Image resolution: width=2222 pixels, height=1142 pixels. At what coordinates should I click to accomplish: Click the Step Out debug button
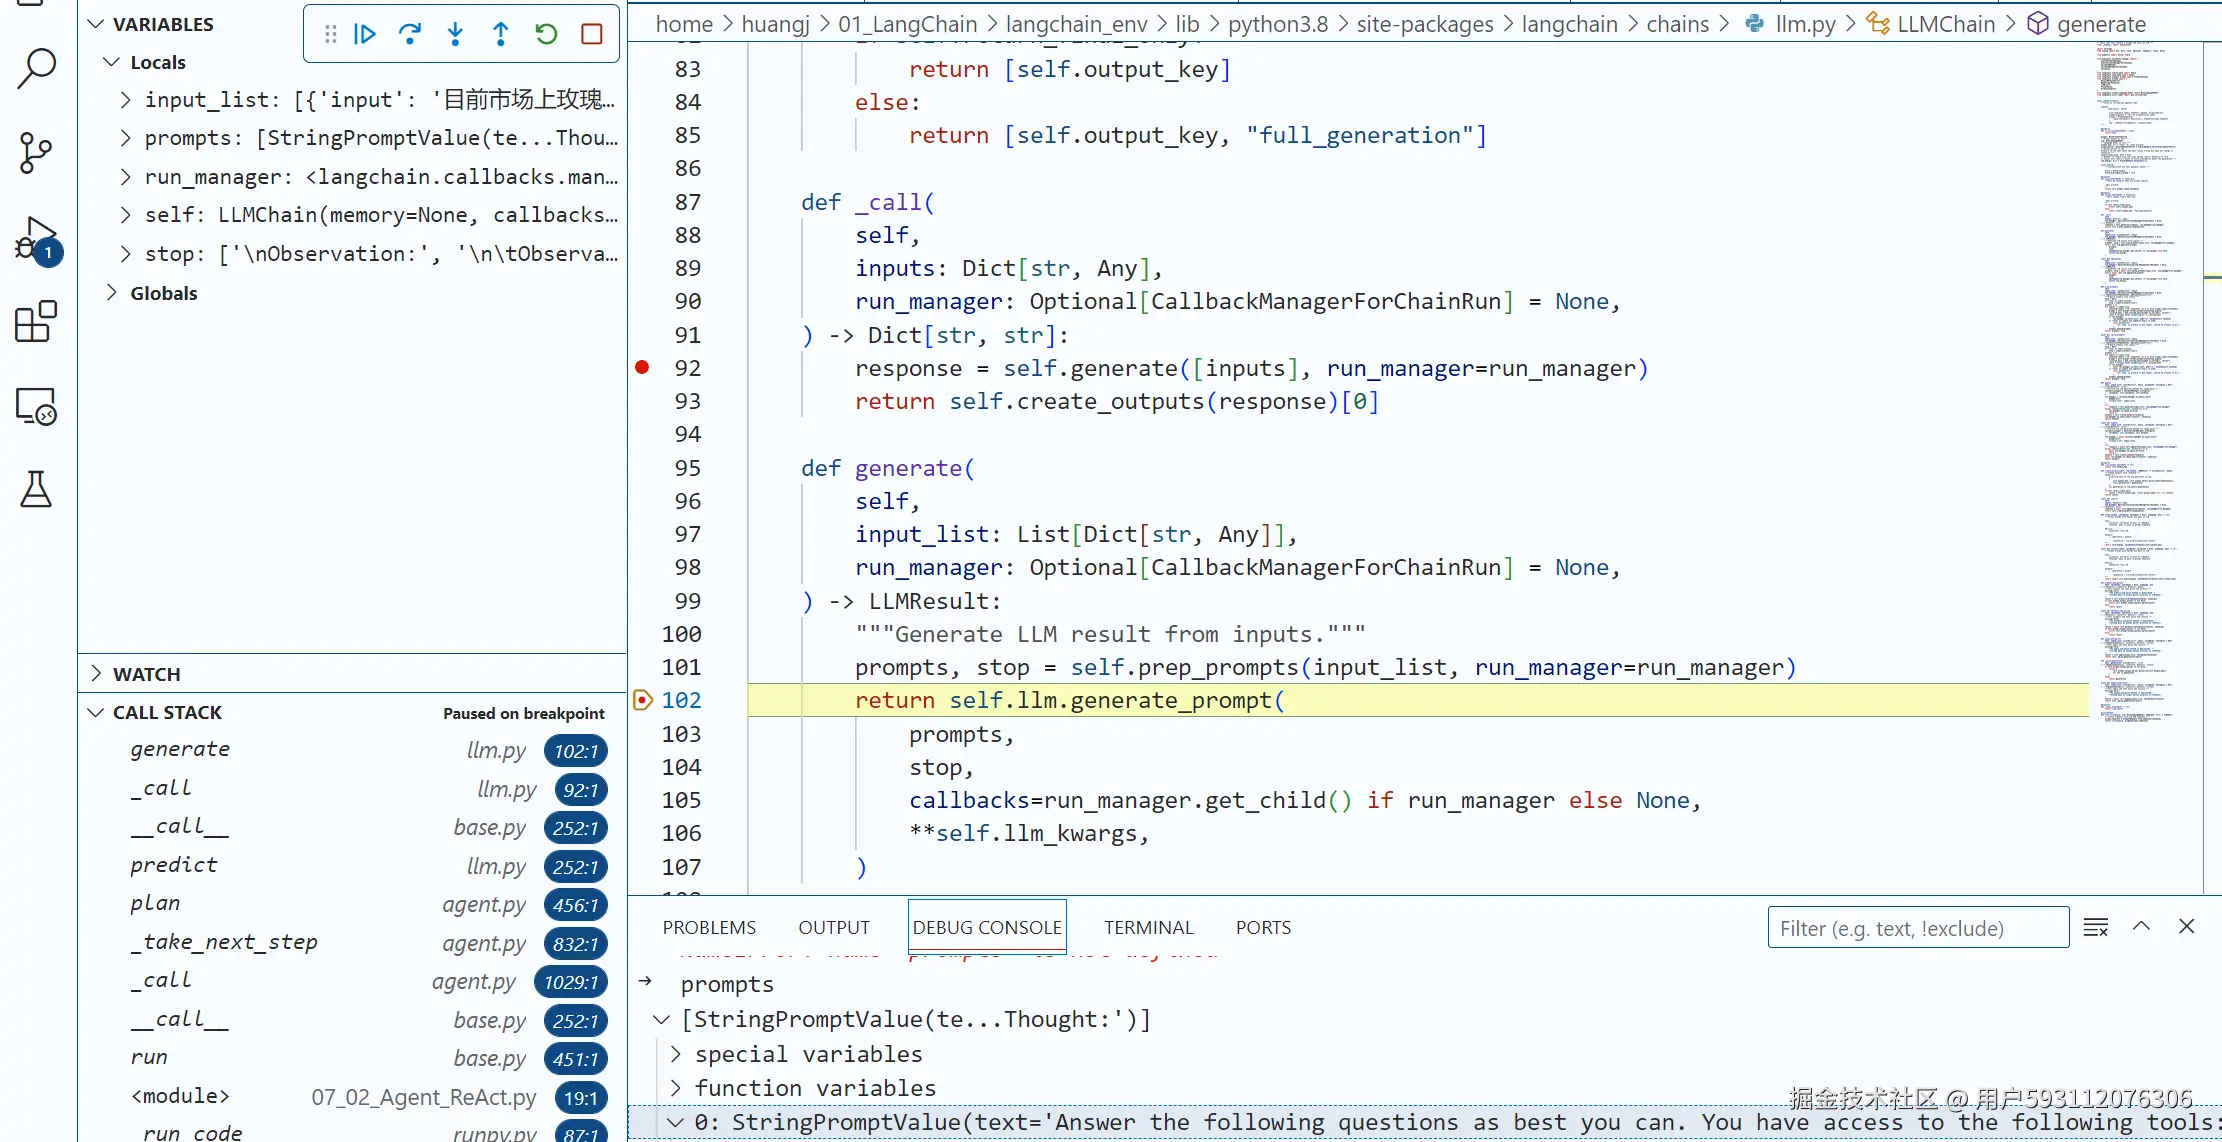pos(500,34)
